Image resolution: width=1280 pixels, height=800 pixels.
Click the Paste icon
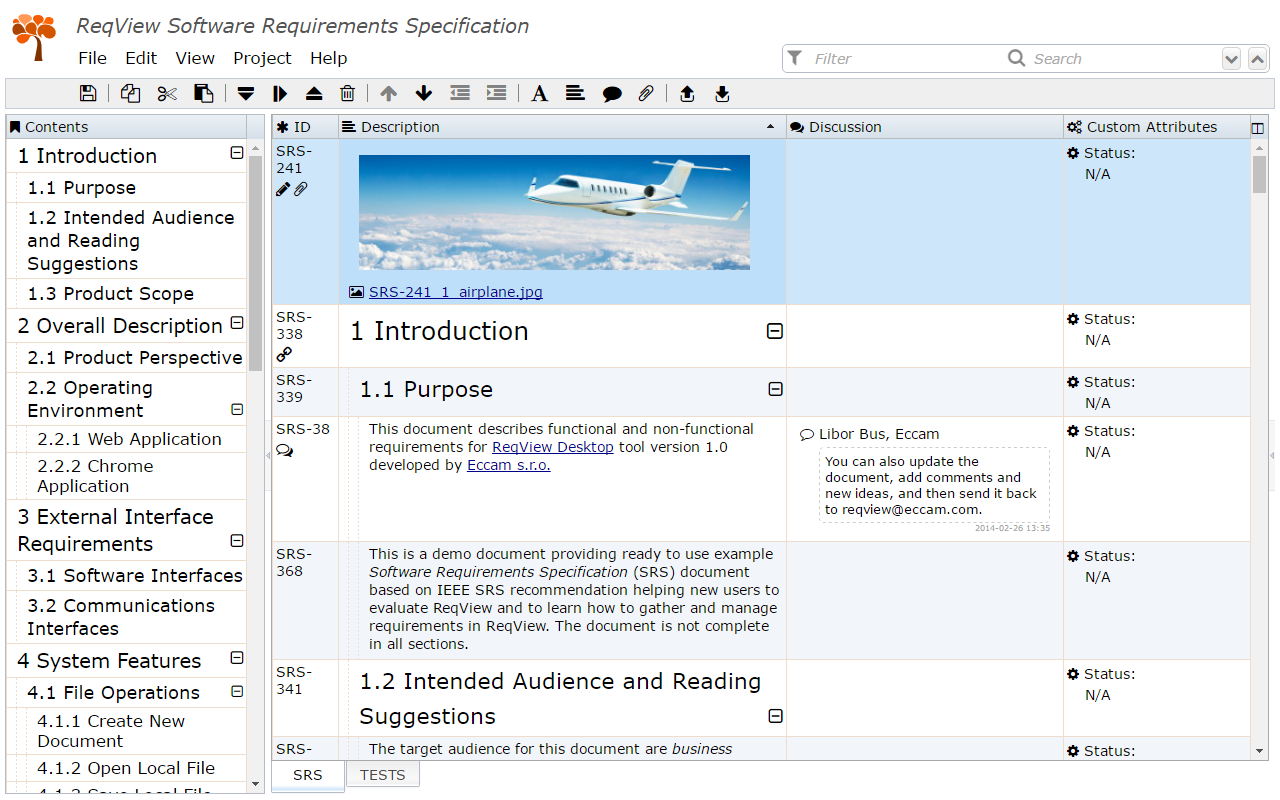[x=203, y=93]
